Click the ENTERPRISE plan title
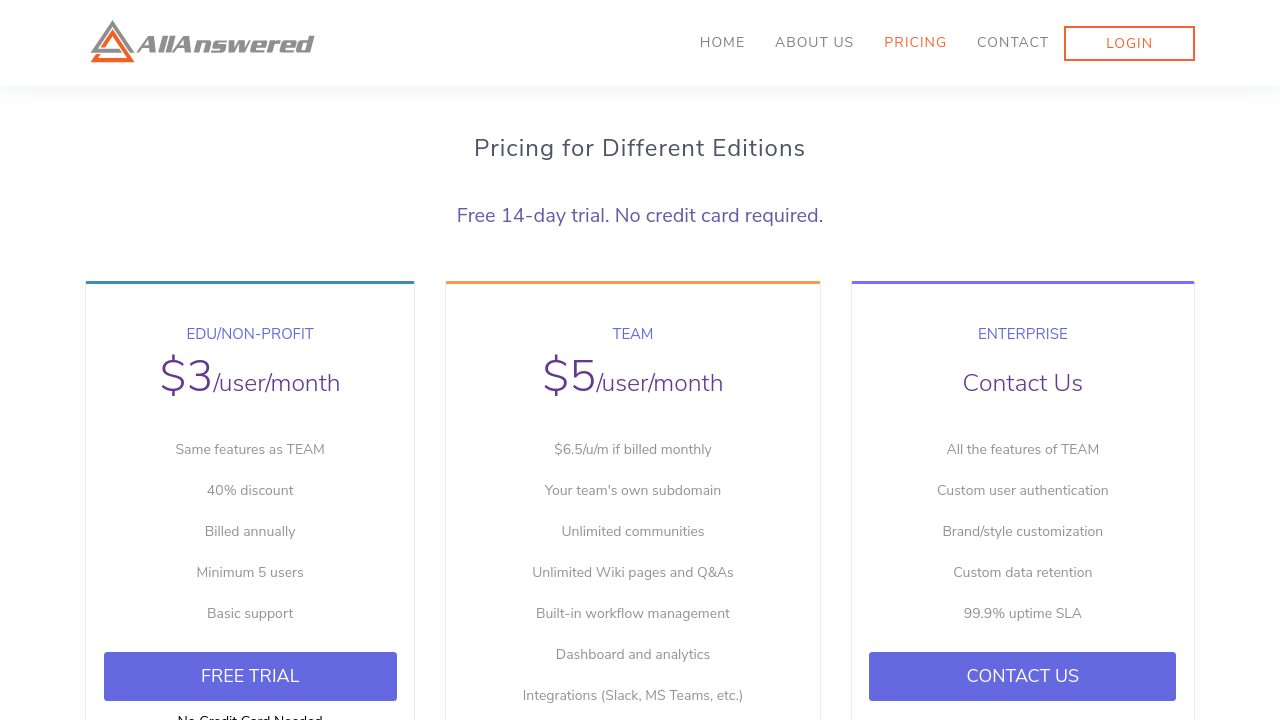 pyautogui.click(x=1022, y=334)
